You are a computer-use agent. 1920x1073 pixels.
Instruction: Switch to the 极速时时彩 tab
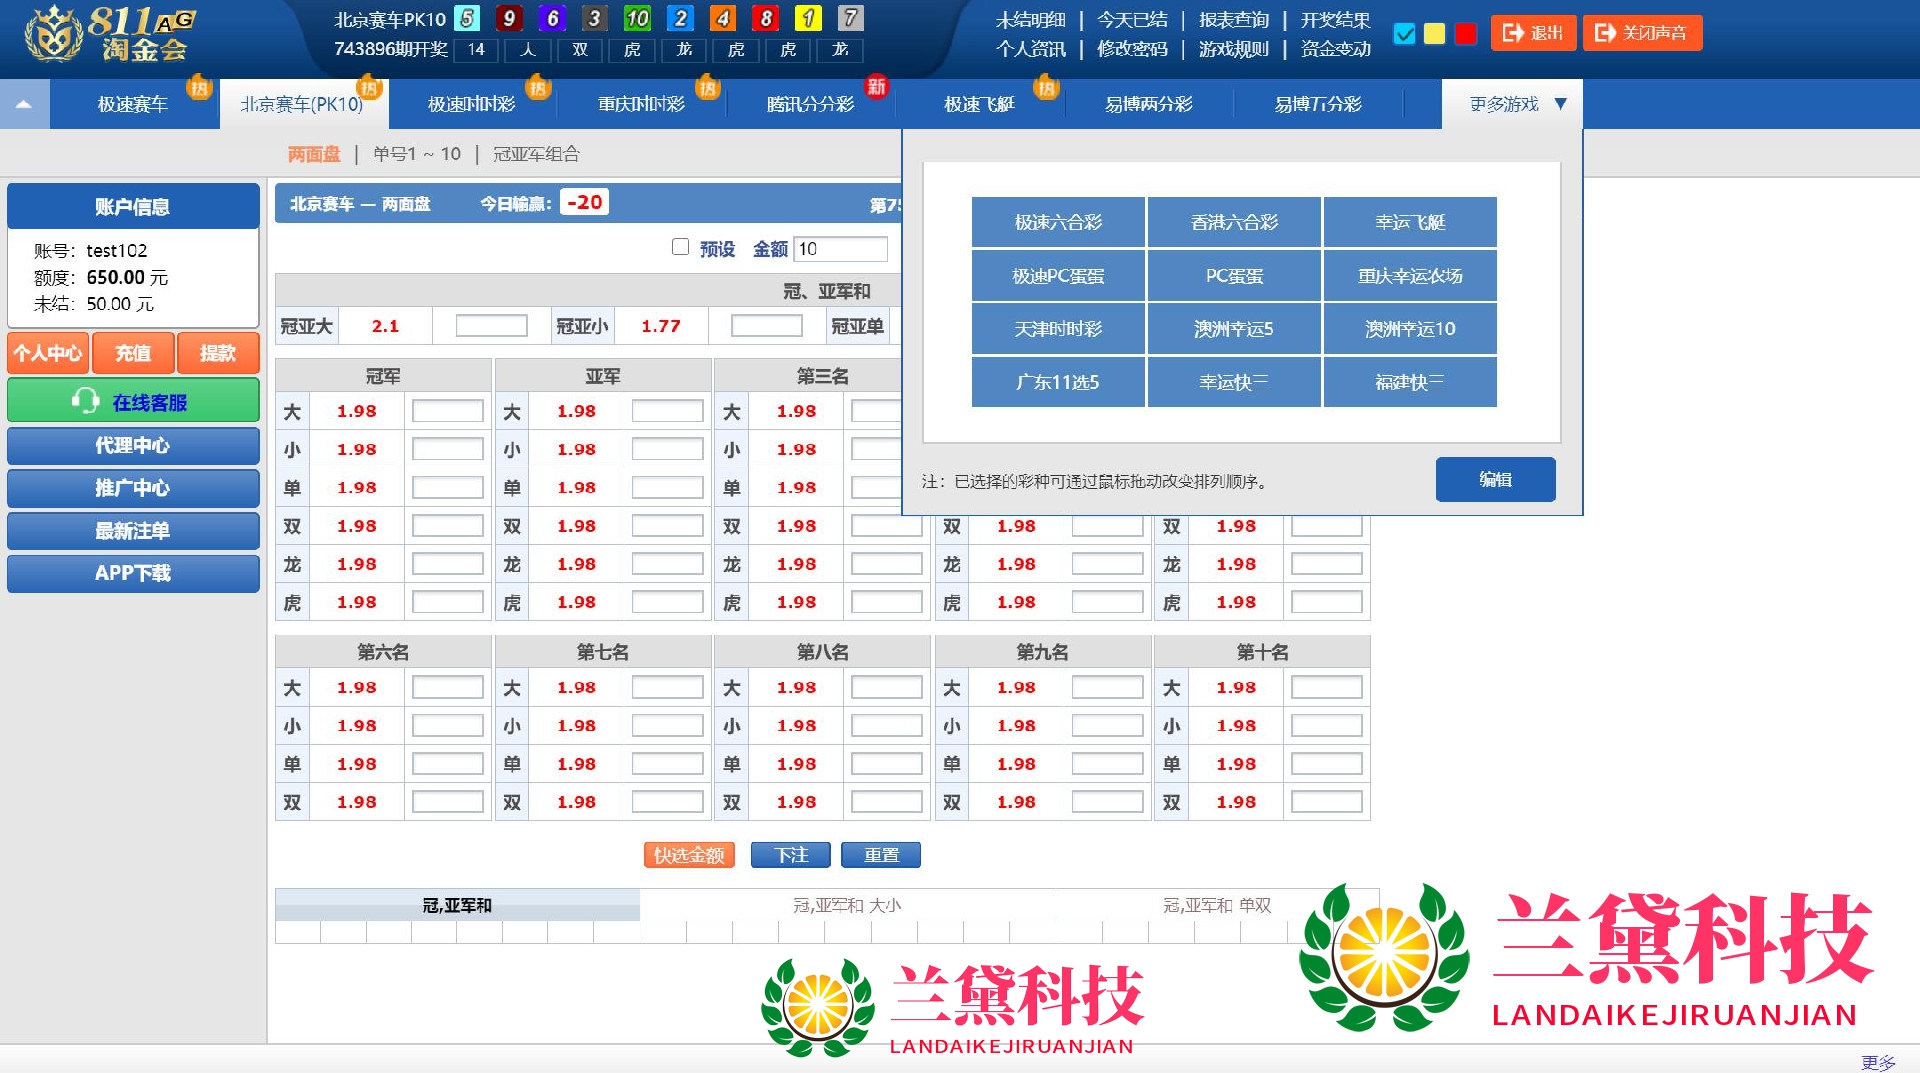[x=471, y=104]
